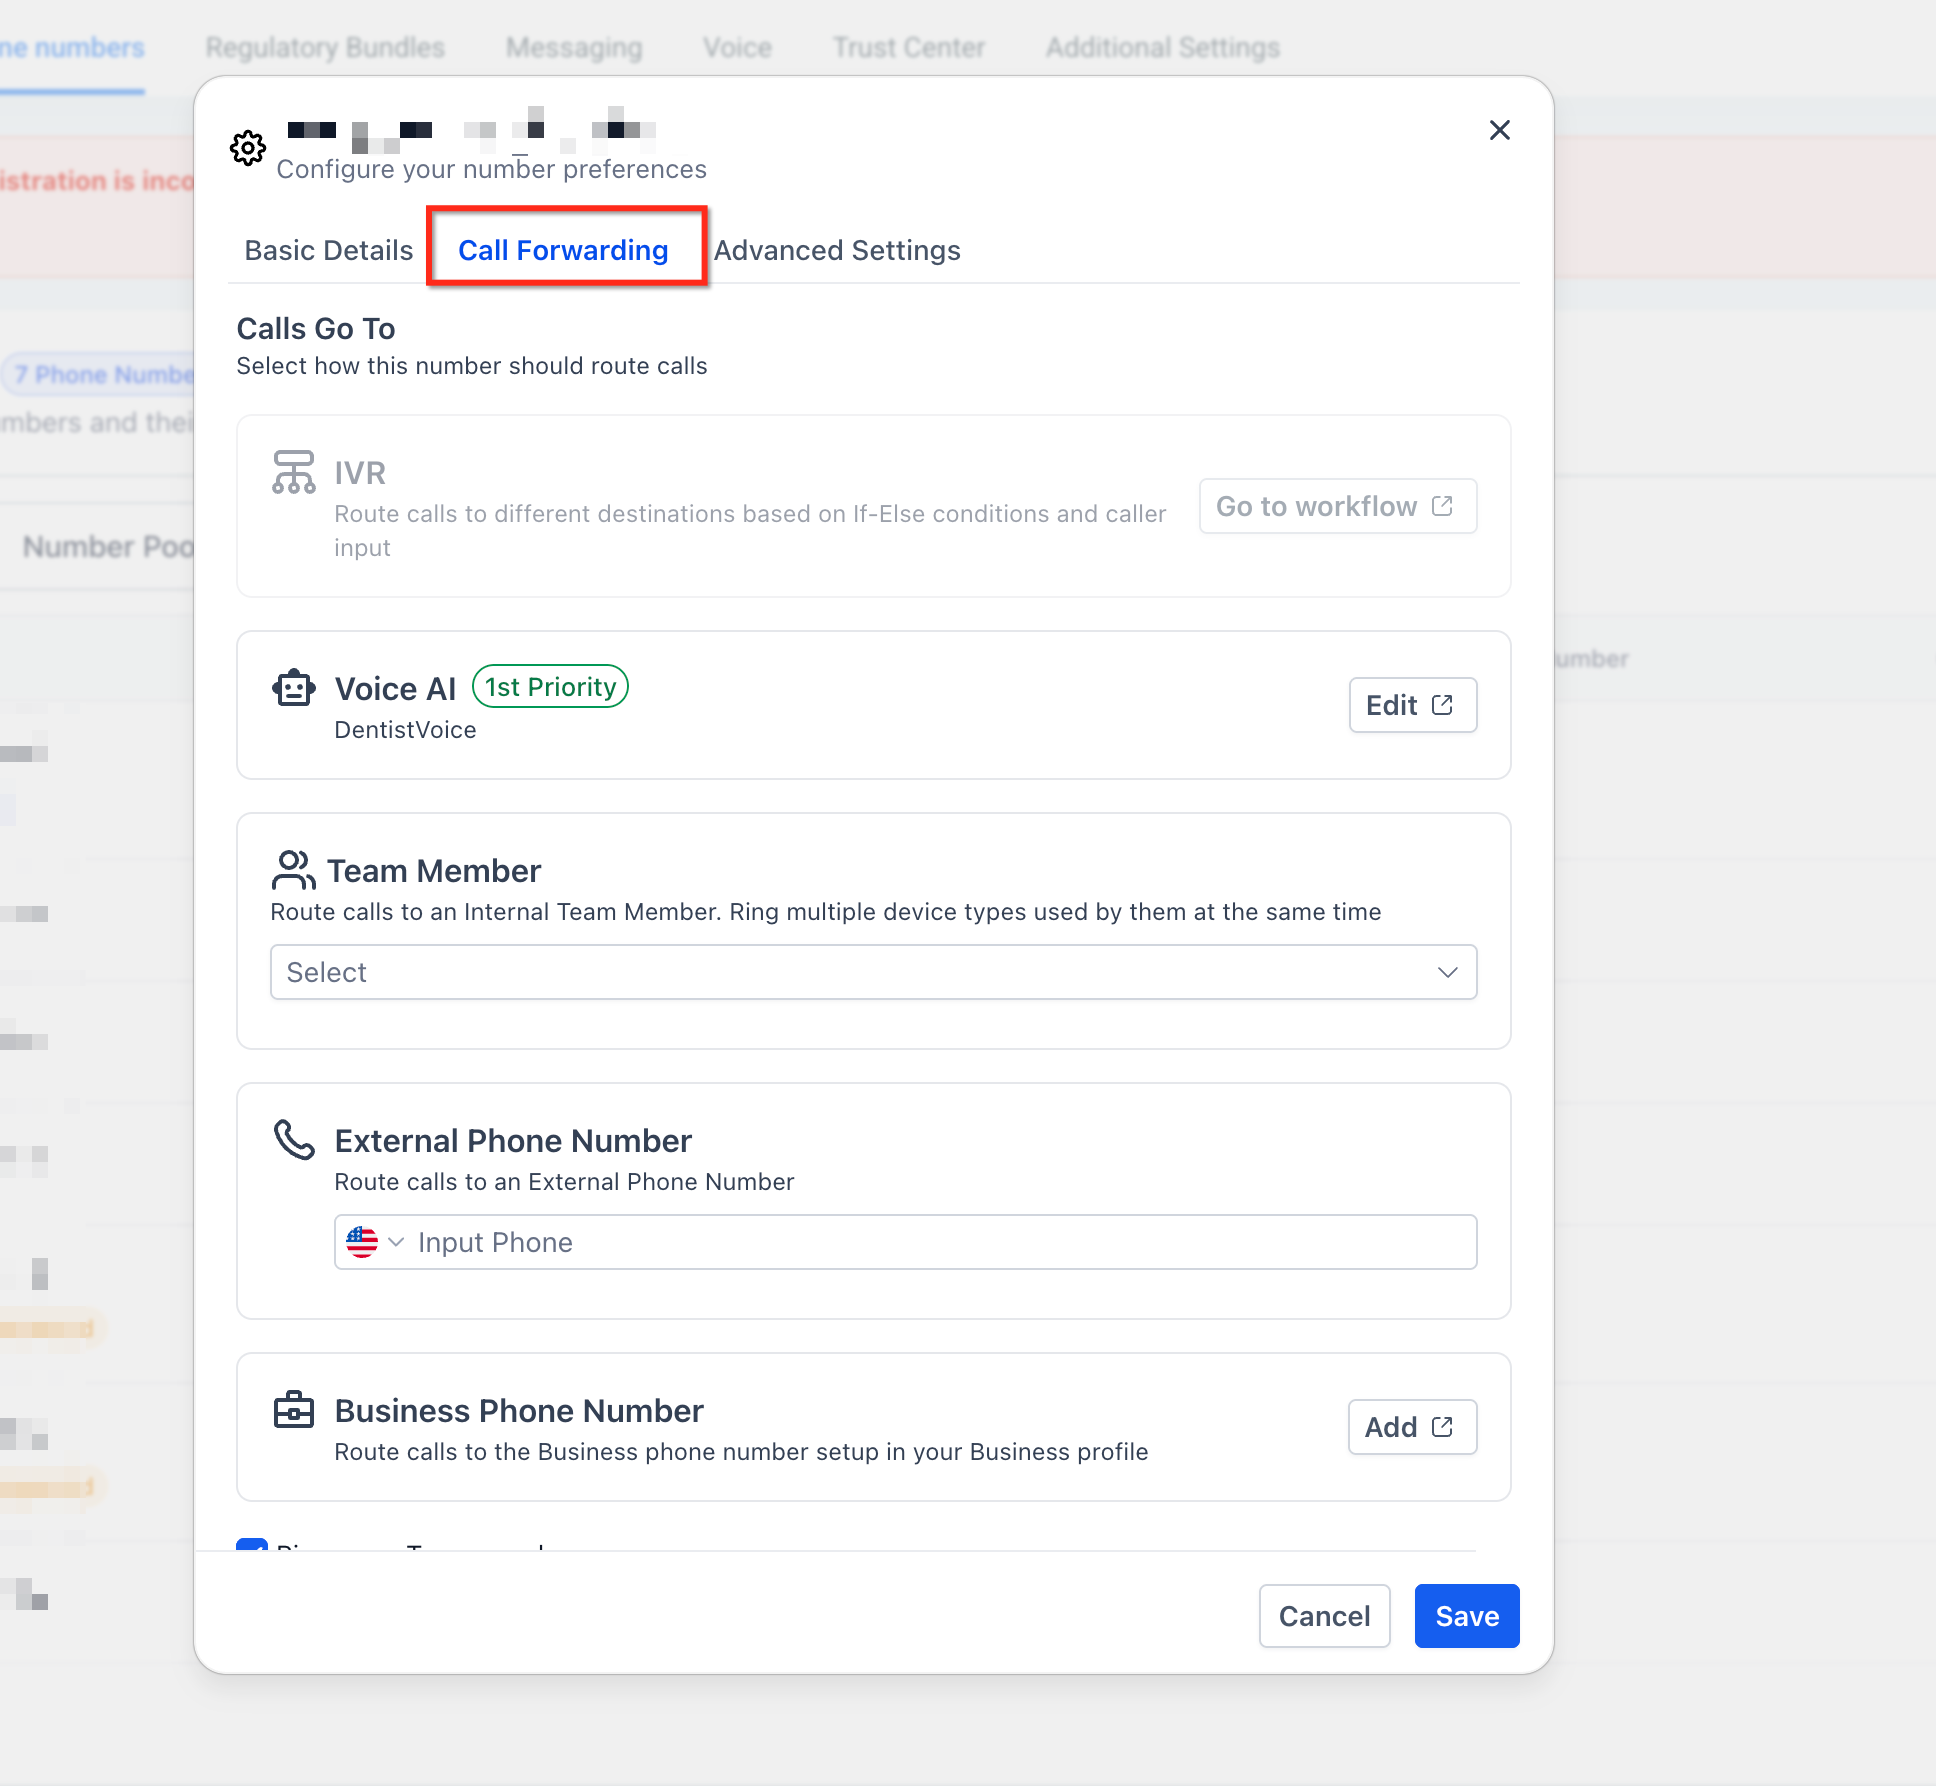Viewport: 1936px width, 1786px height.
Task: Open Voice tab in background page
Action: [737, 47]
